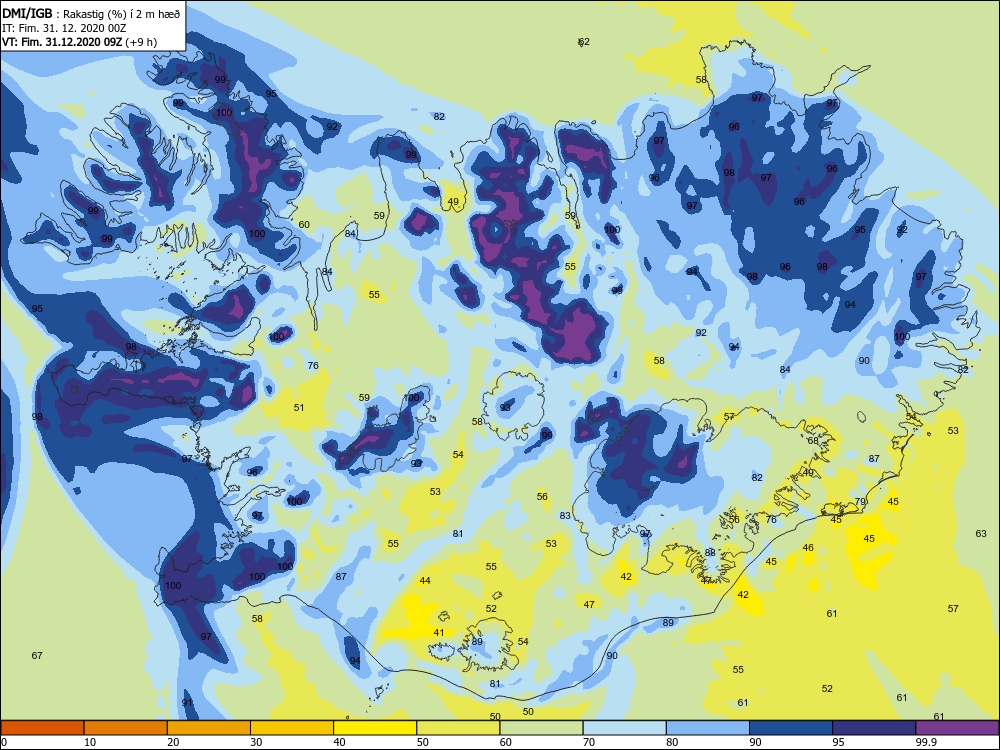
Task: Click the '44' humidity value in the south
Action: point(425,580)
